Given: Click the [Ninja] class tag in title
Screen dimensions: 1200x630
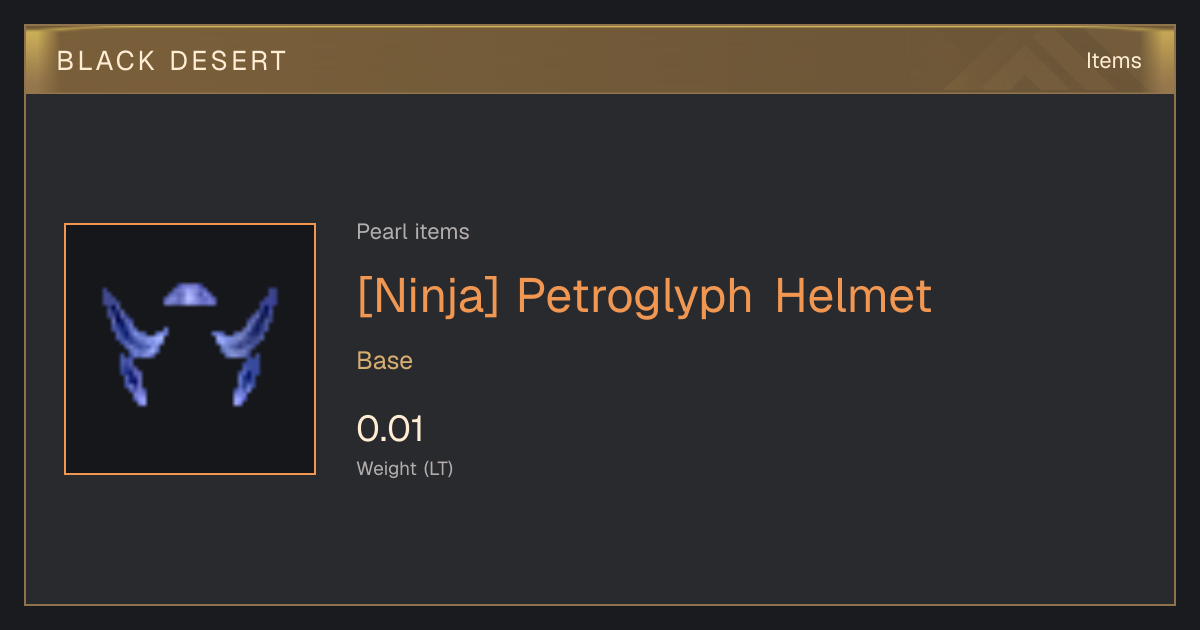Looking at the screenshot, I should (x=428, y=297).
